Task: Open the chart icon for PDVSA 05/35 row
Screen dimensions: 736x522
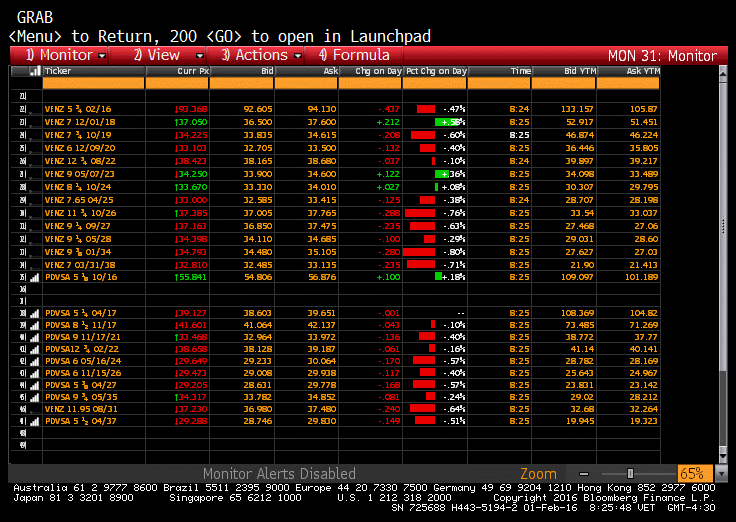Action: pos(35,397)
